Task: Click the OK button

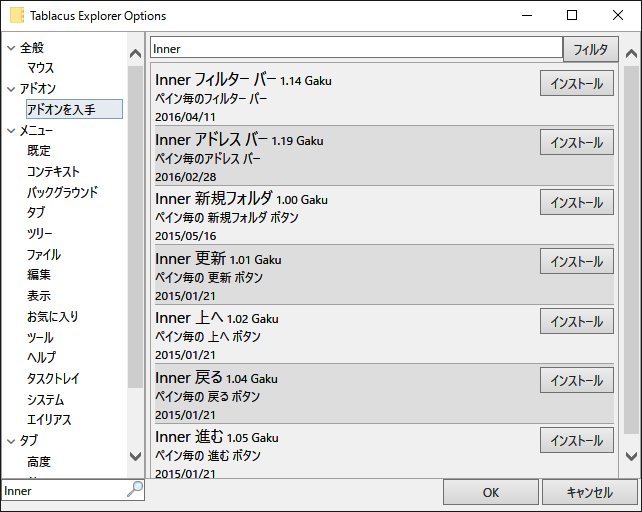Action: 491,492
